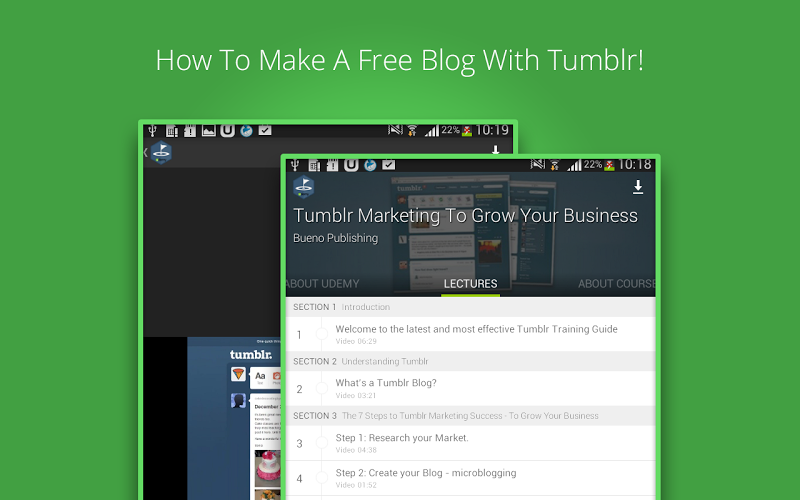Tap the USB icon in the front phone status bar
Viewport: 800px width, 500px height.
tap(295, 165)
